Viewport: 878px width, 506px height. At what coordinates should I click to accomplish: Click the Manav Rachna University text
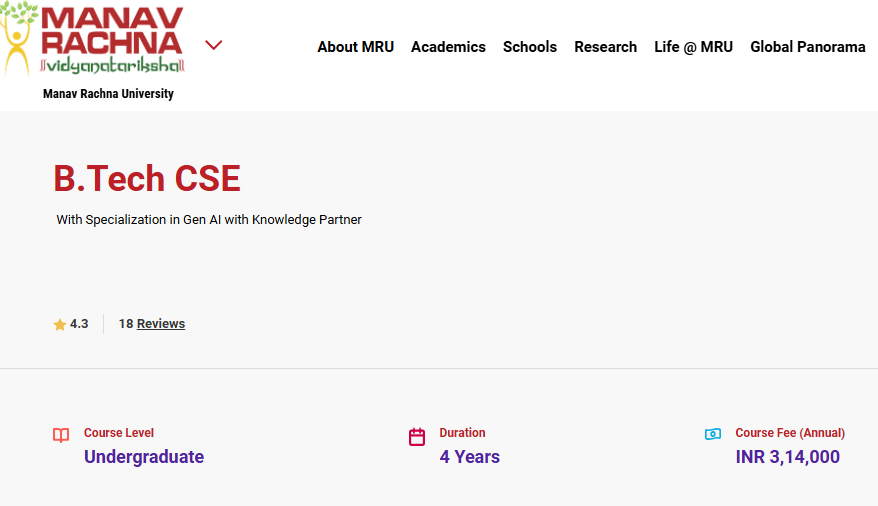click(x=108, y=93)
